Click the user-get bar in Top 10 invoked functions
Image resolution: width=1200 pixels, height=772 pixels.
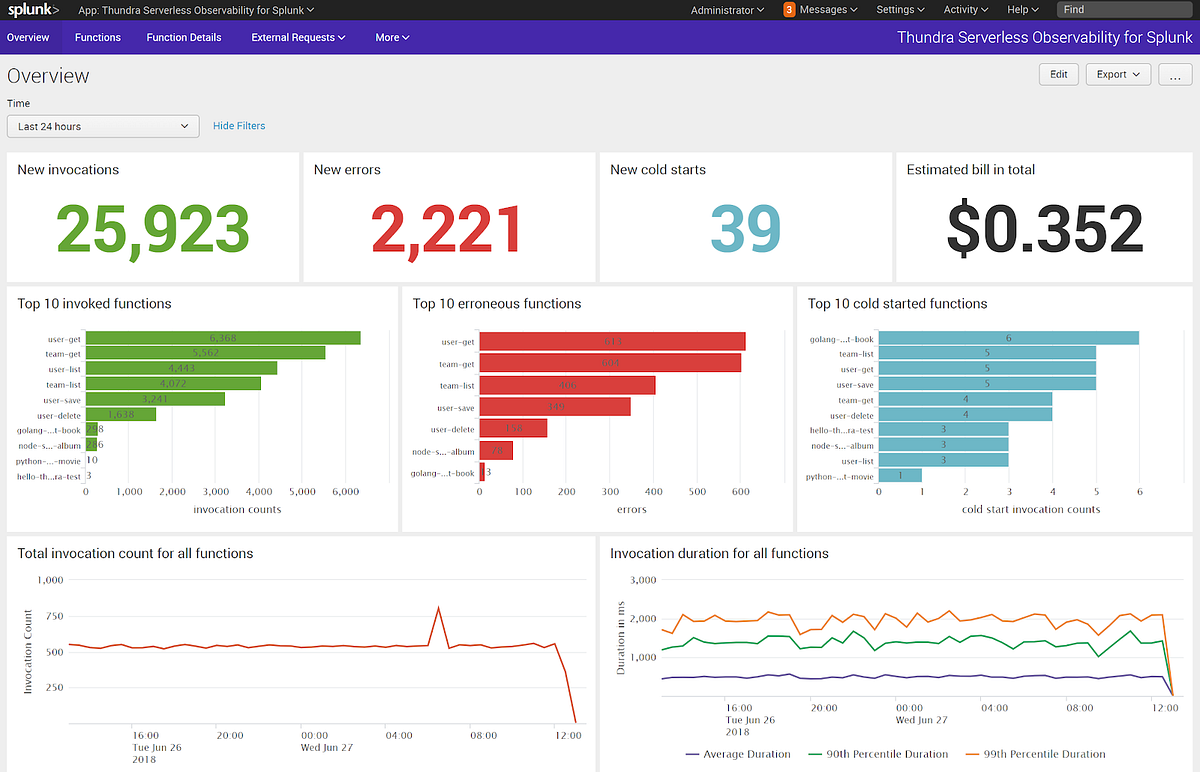(x=220, y=337)
